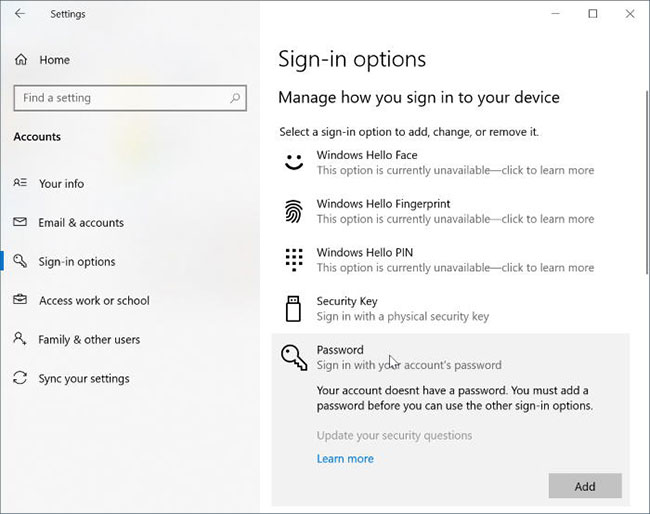
Task: Click 'Select a sign-in option to add' text
Action: tap(409, 132)
